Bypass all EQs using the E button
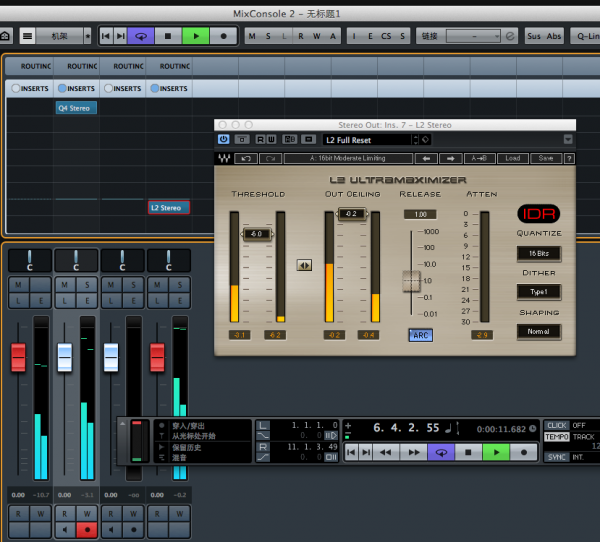 coord(370,36)
